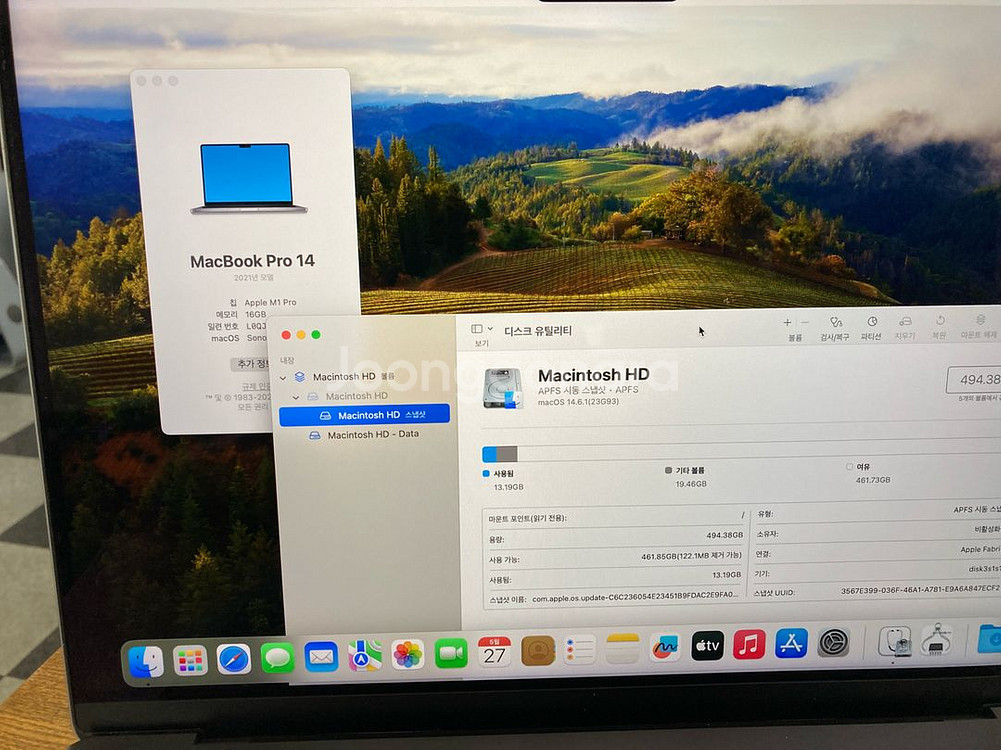Launch Safari from the Dock
The image size is (1001, 750).
tap(234, 659)
